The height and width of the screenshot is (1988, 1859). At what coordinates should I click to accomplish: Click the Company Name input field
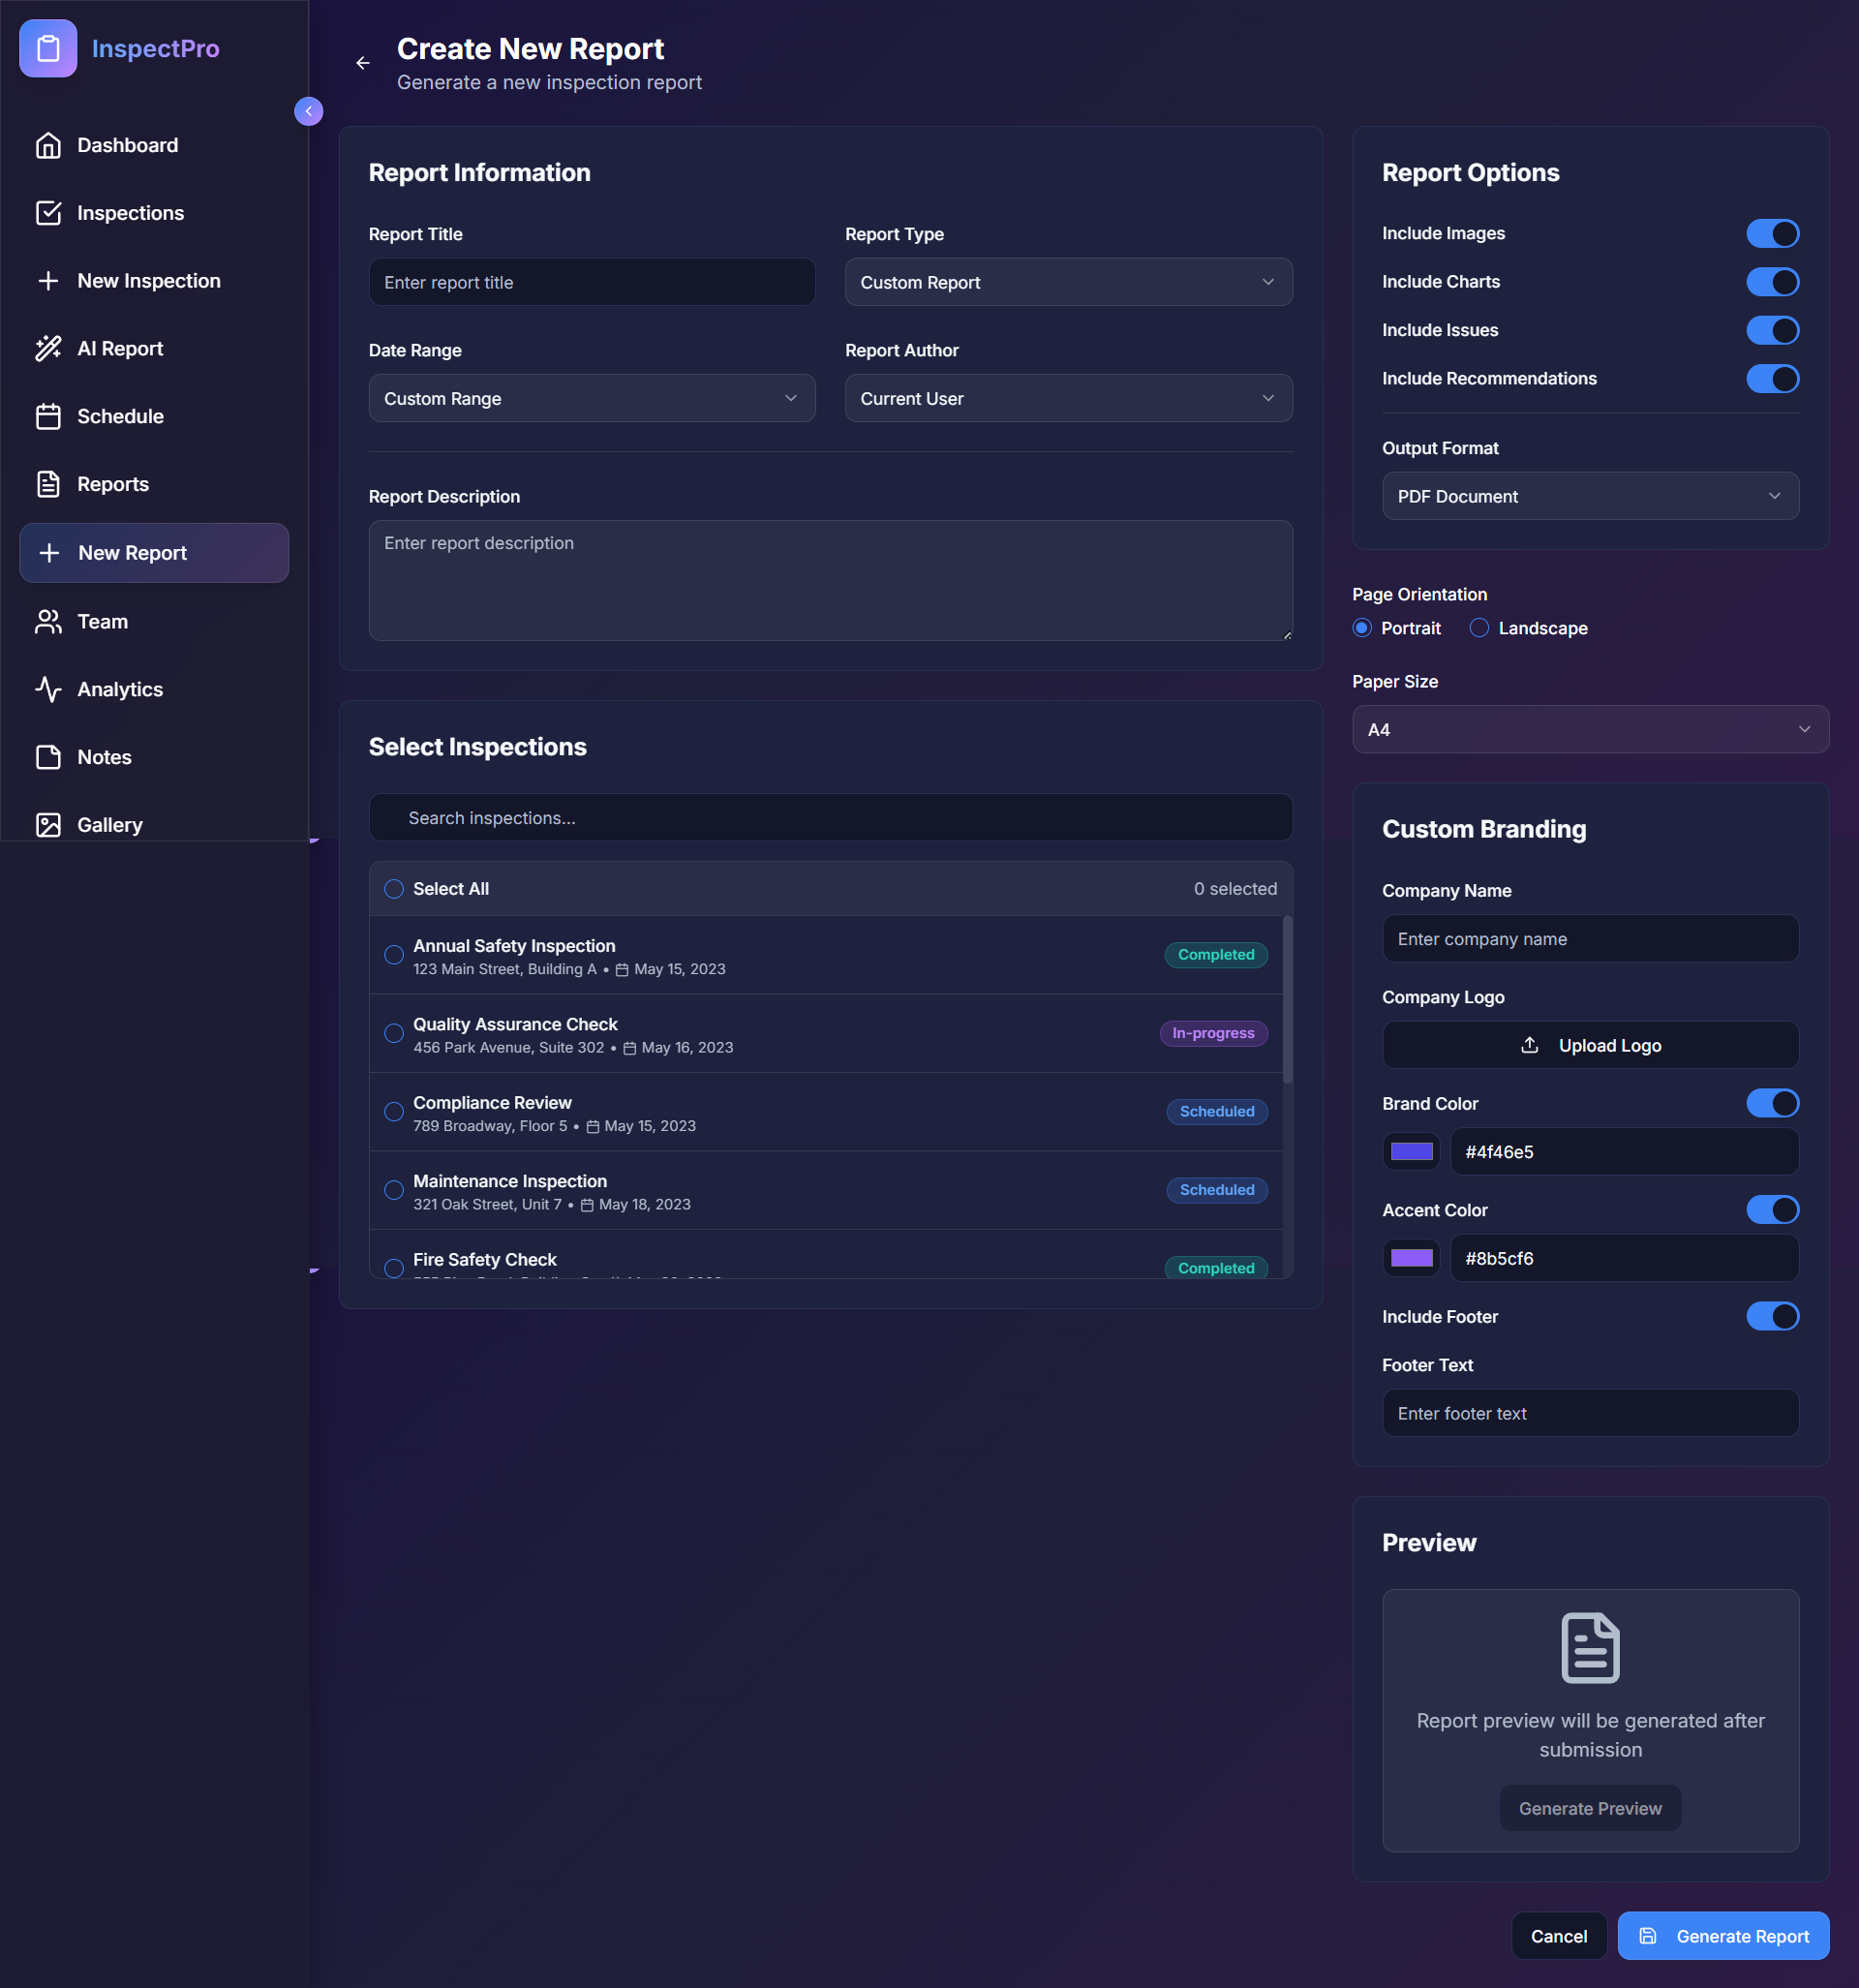1590,939
